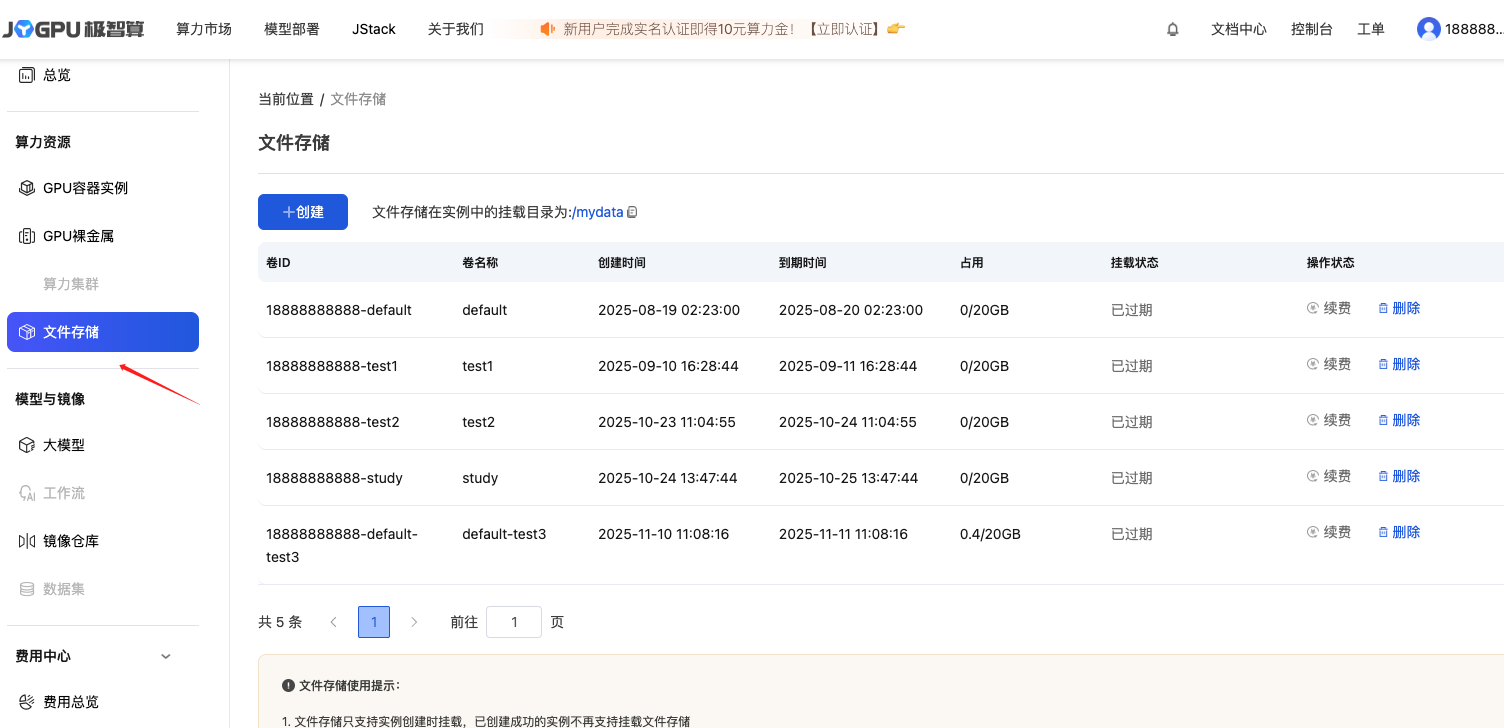Open 算力市场 top menu
1504x728 pixels.
click(x=204, y=29)
